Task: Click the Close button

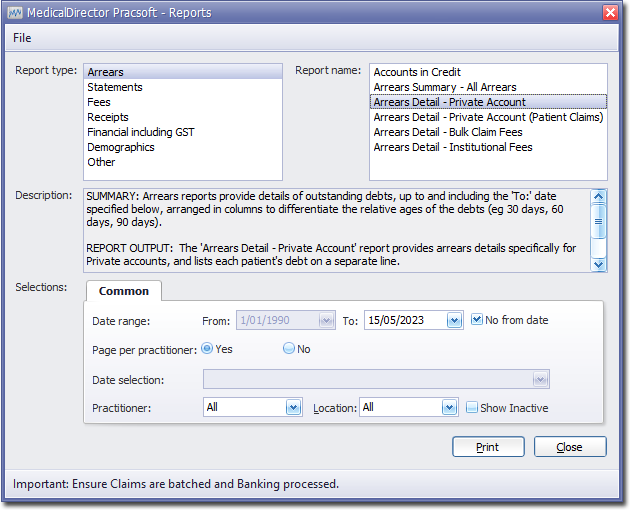Action: [x=569, y=447]
